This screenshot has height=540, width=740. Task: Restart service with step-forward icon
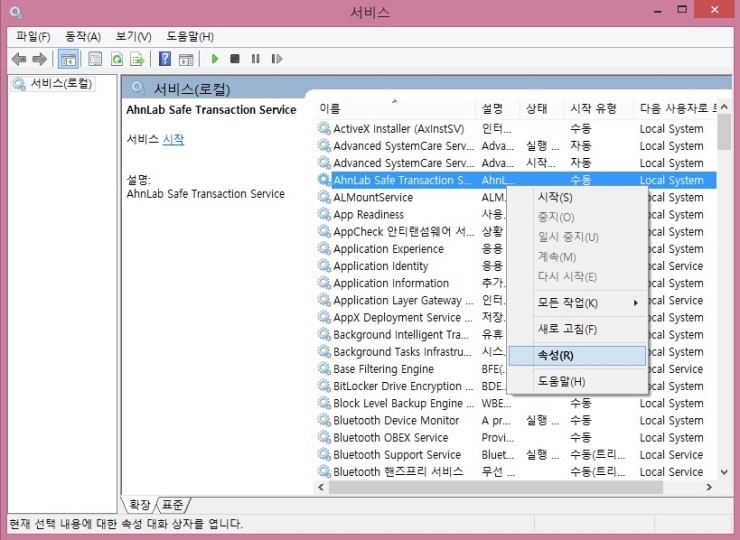(x=277, y=59)
